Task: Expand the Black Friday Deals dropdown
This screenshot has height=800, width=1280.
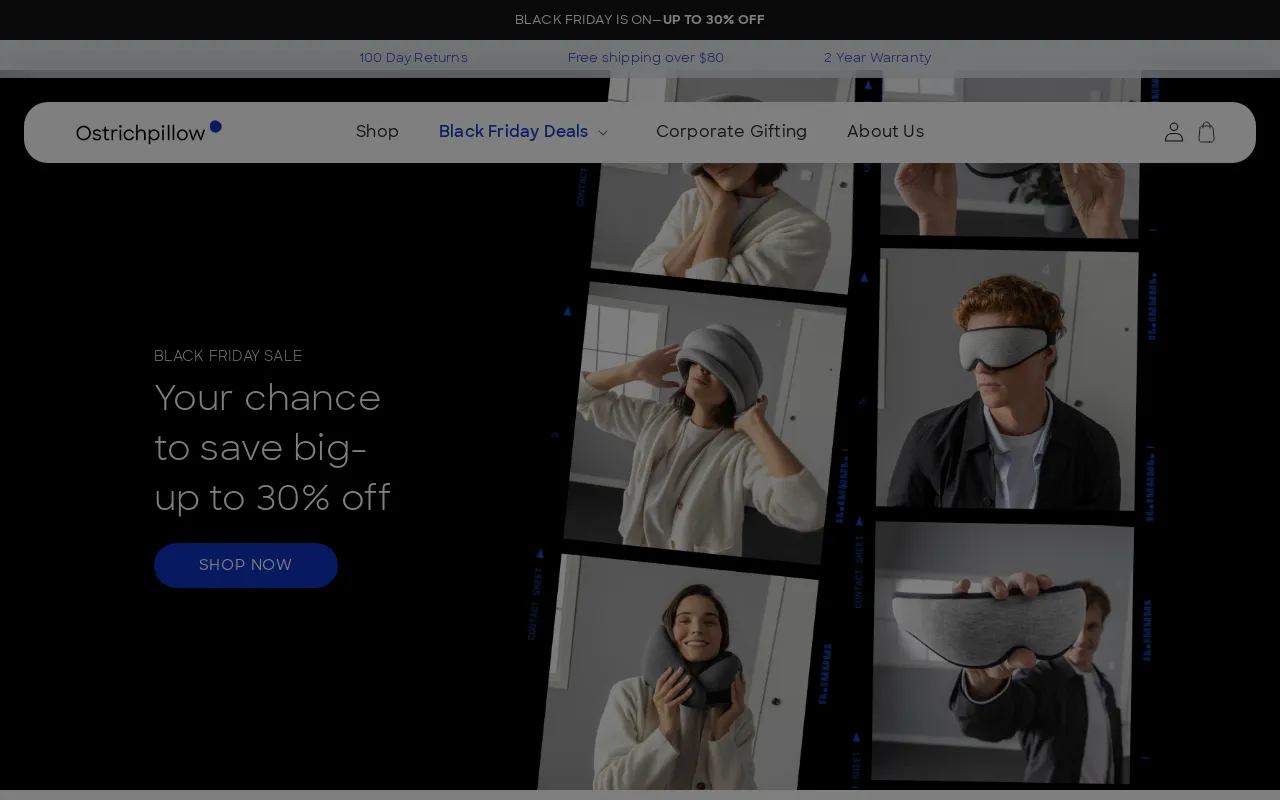Action: coord(513,132)
